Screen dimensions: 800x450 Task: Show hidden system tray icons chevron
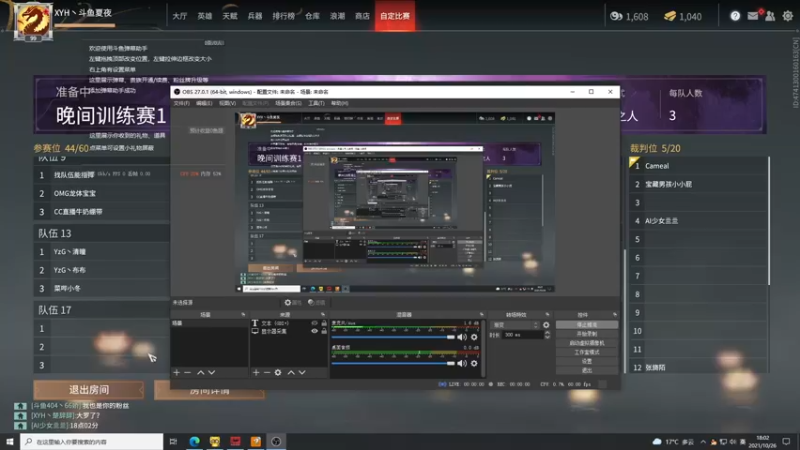click(703, 442)
